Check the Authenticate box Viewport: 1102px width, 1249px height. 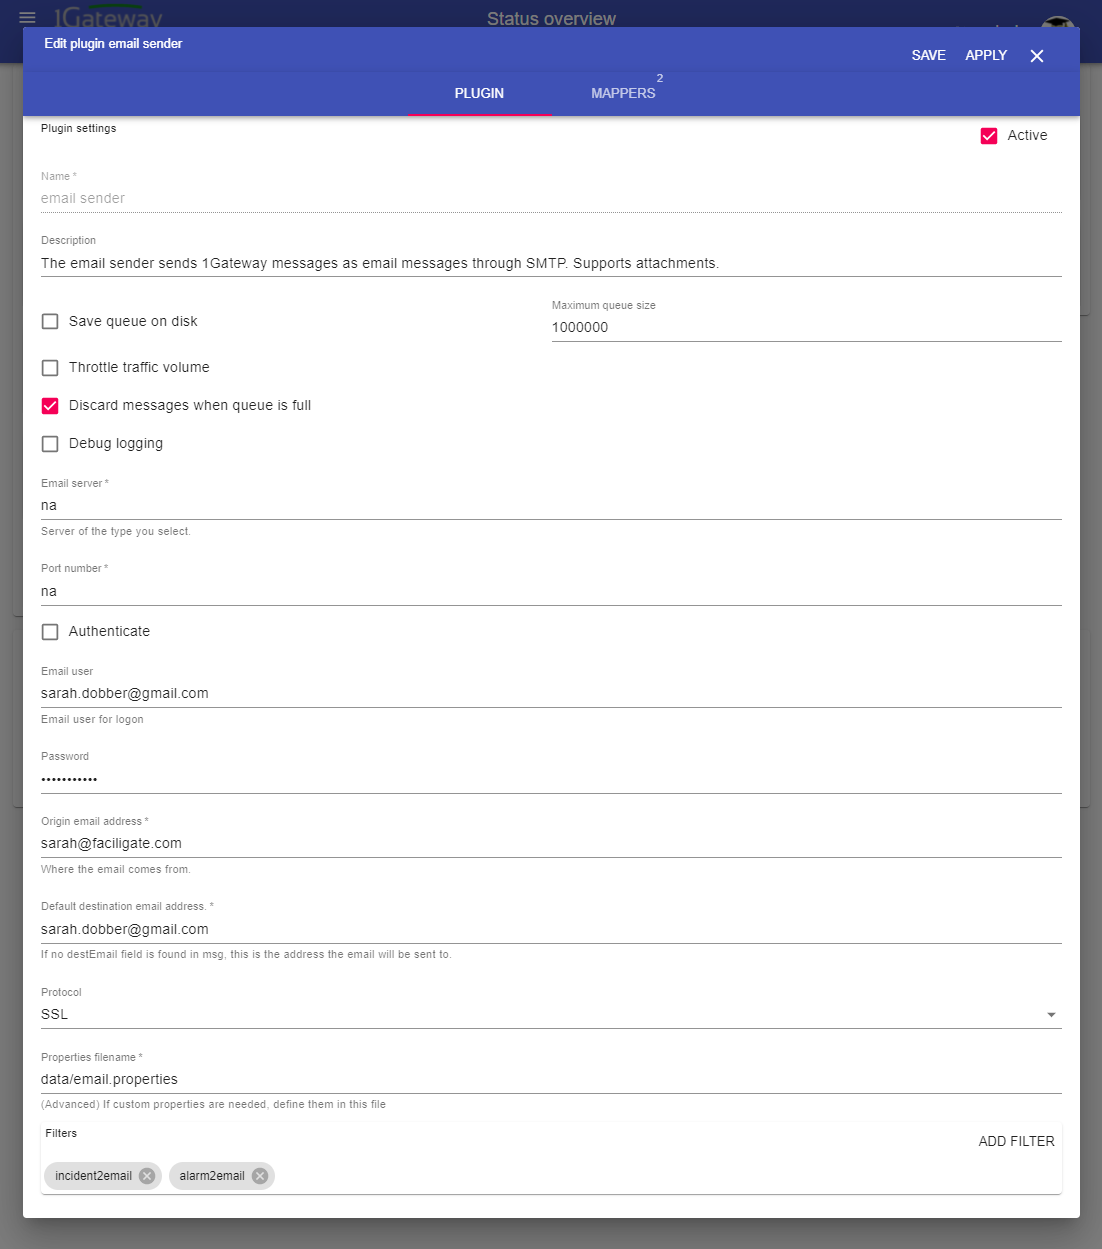[50, 632]
